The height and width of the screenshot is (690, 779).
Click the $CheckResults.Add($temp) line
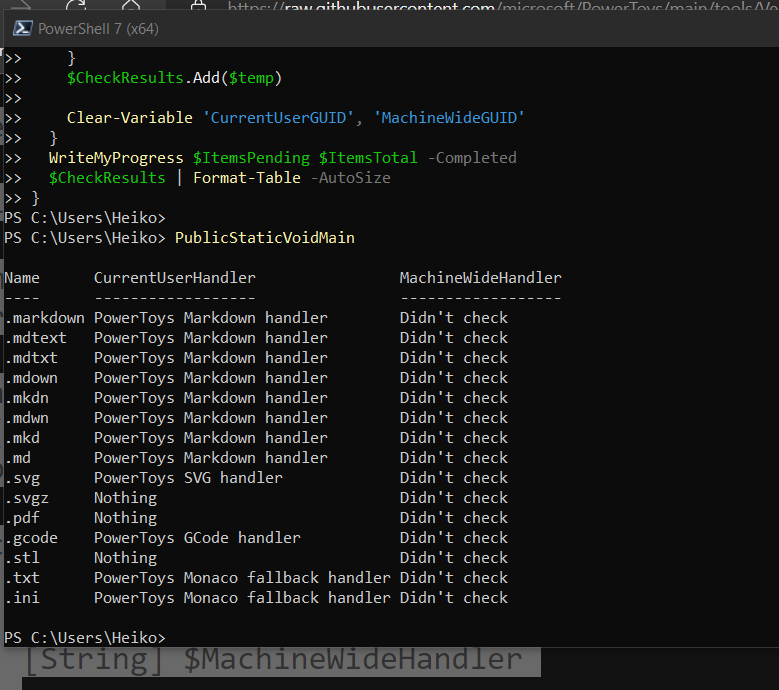click(174, 78)
